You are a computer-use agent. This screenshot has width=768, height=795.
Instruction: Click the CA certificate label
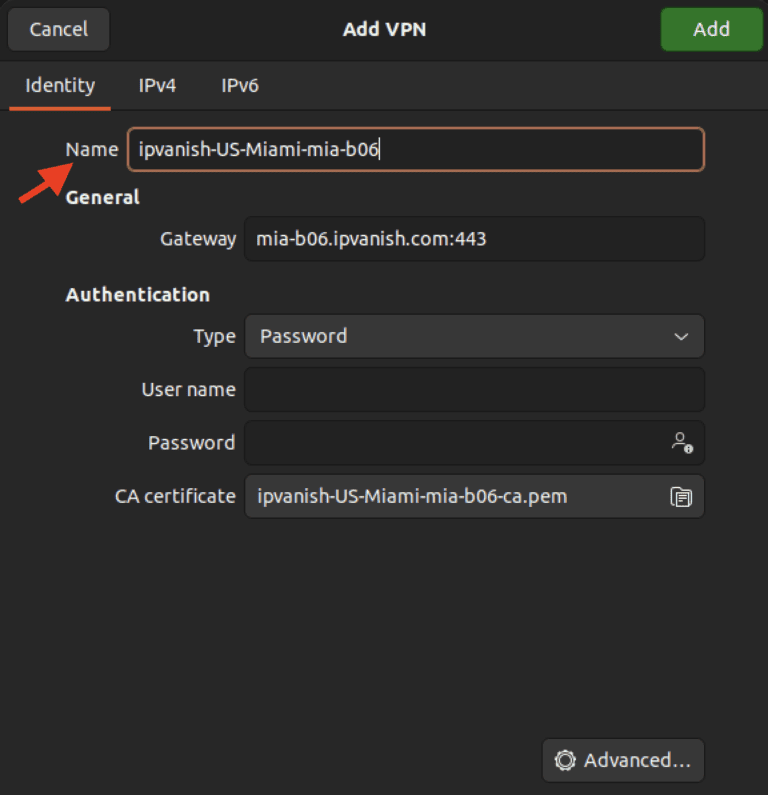(175, 496)
